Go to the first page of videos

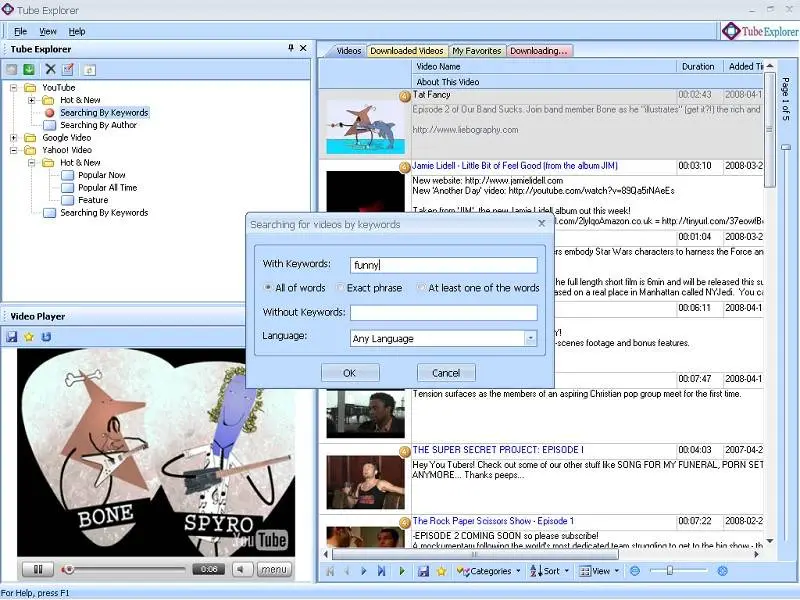(330, 571)
